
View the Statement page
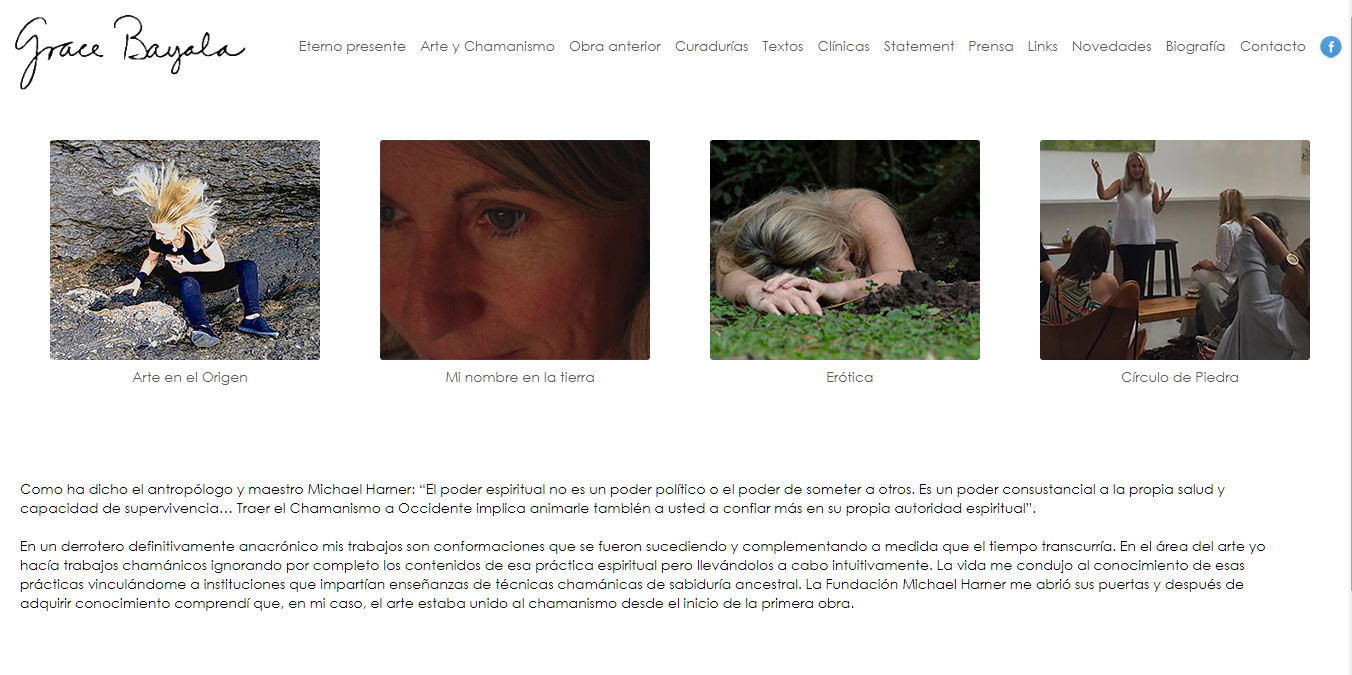click(919, 46)
